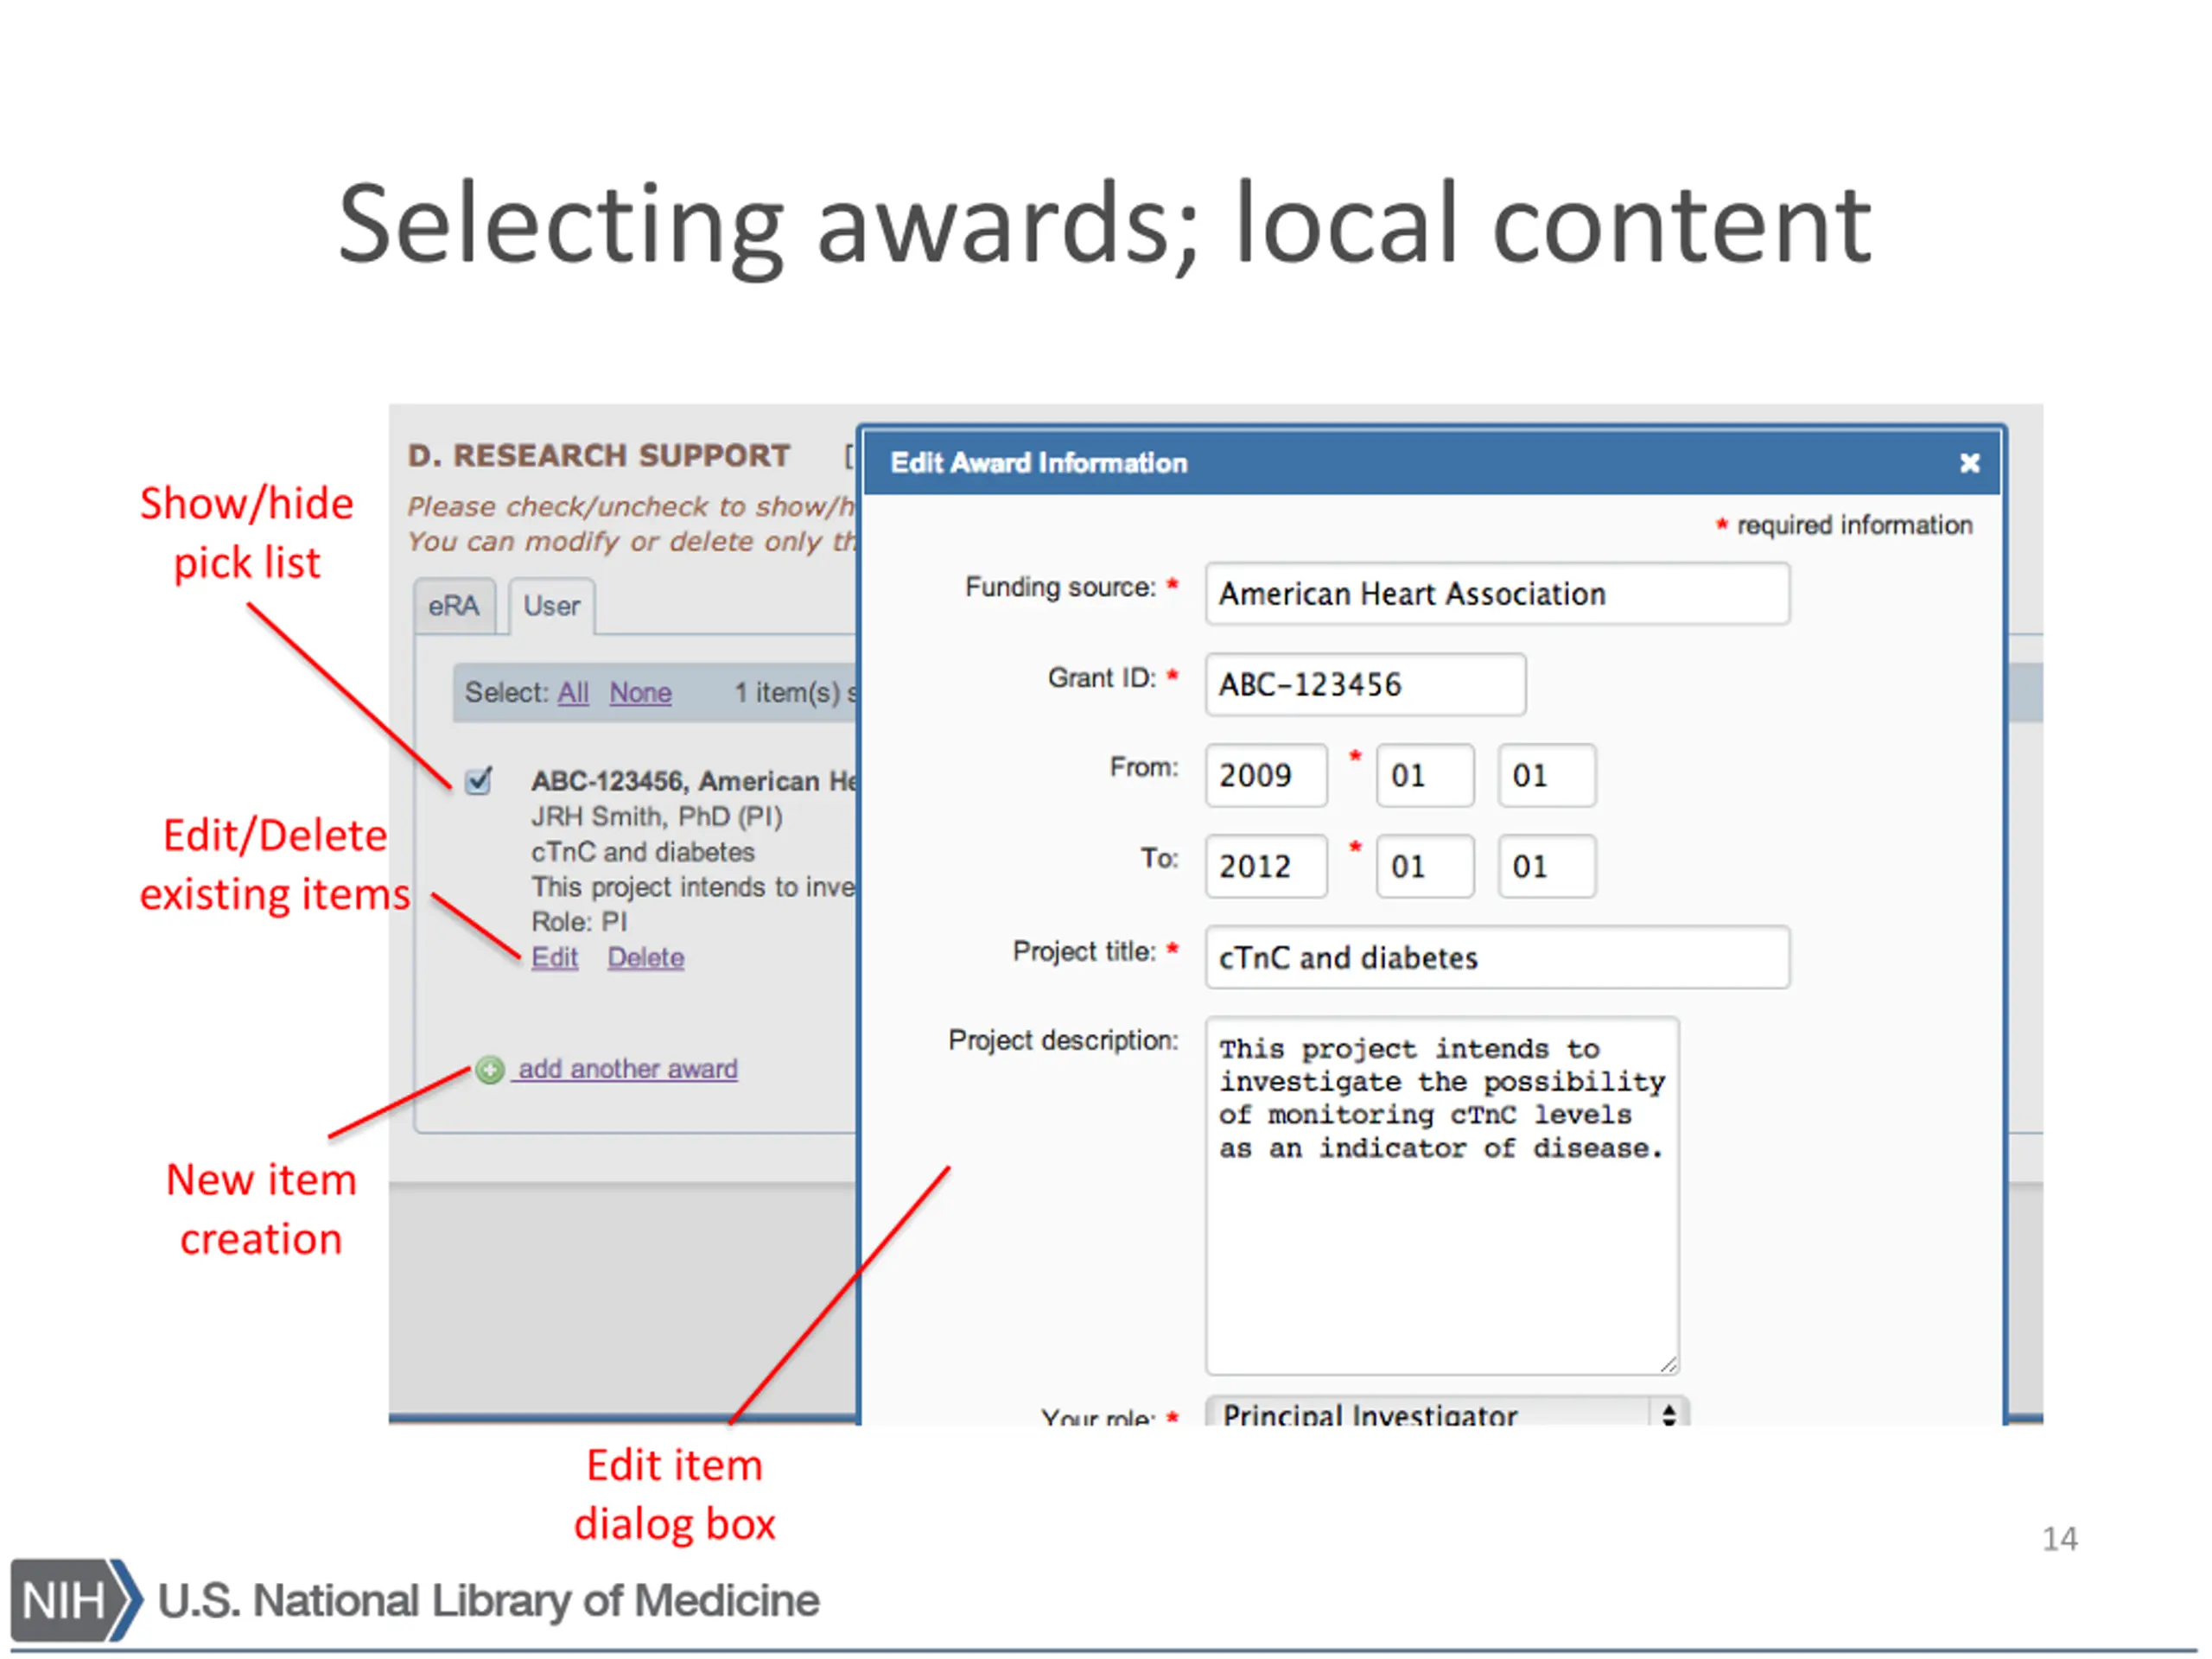2212x1659 pixels.
Task: Click the 'Role: PI' text
Action: point(579,922)
